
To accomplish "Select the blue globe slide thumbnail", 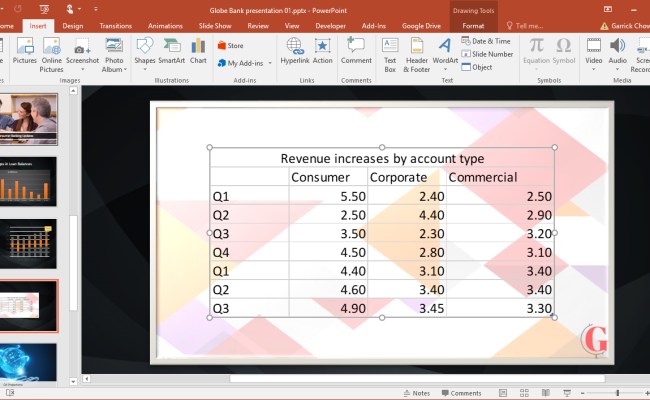I will pos(28,363).
